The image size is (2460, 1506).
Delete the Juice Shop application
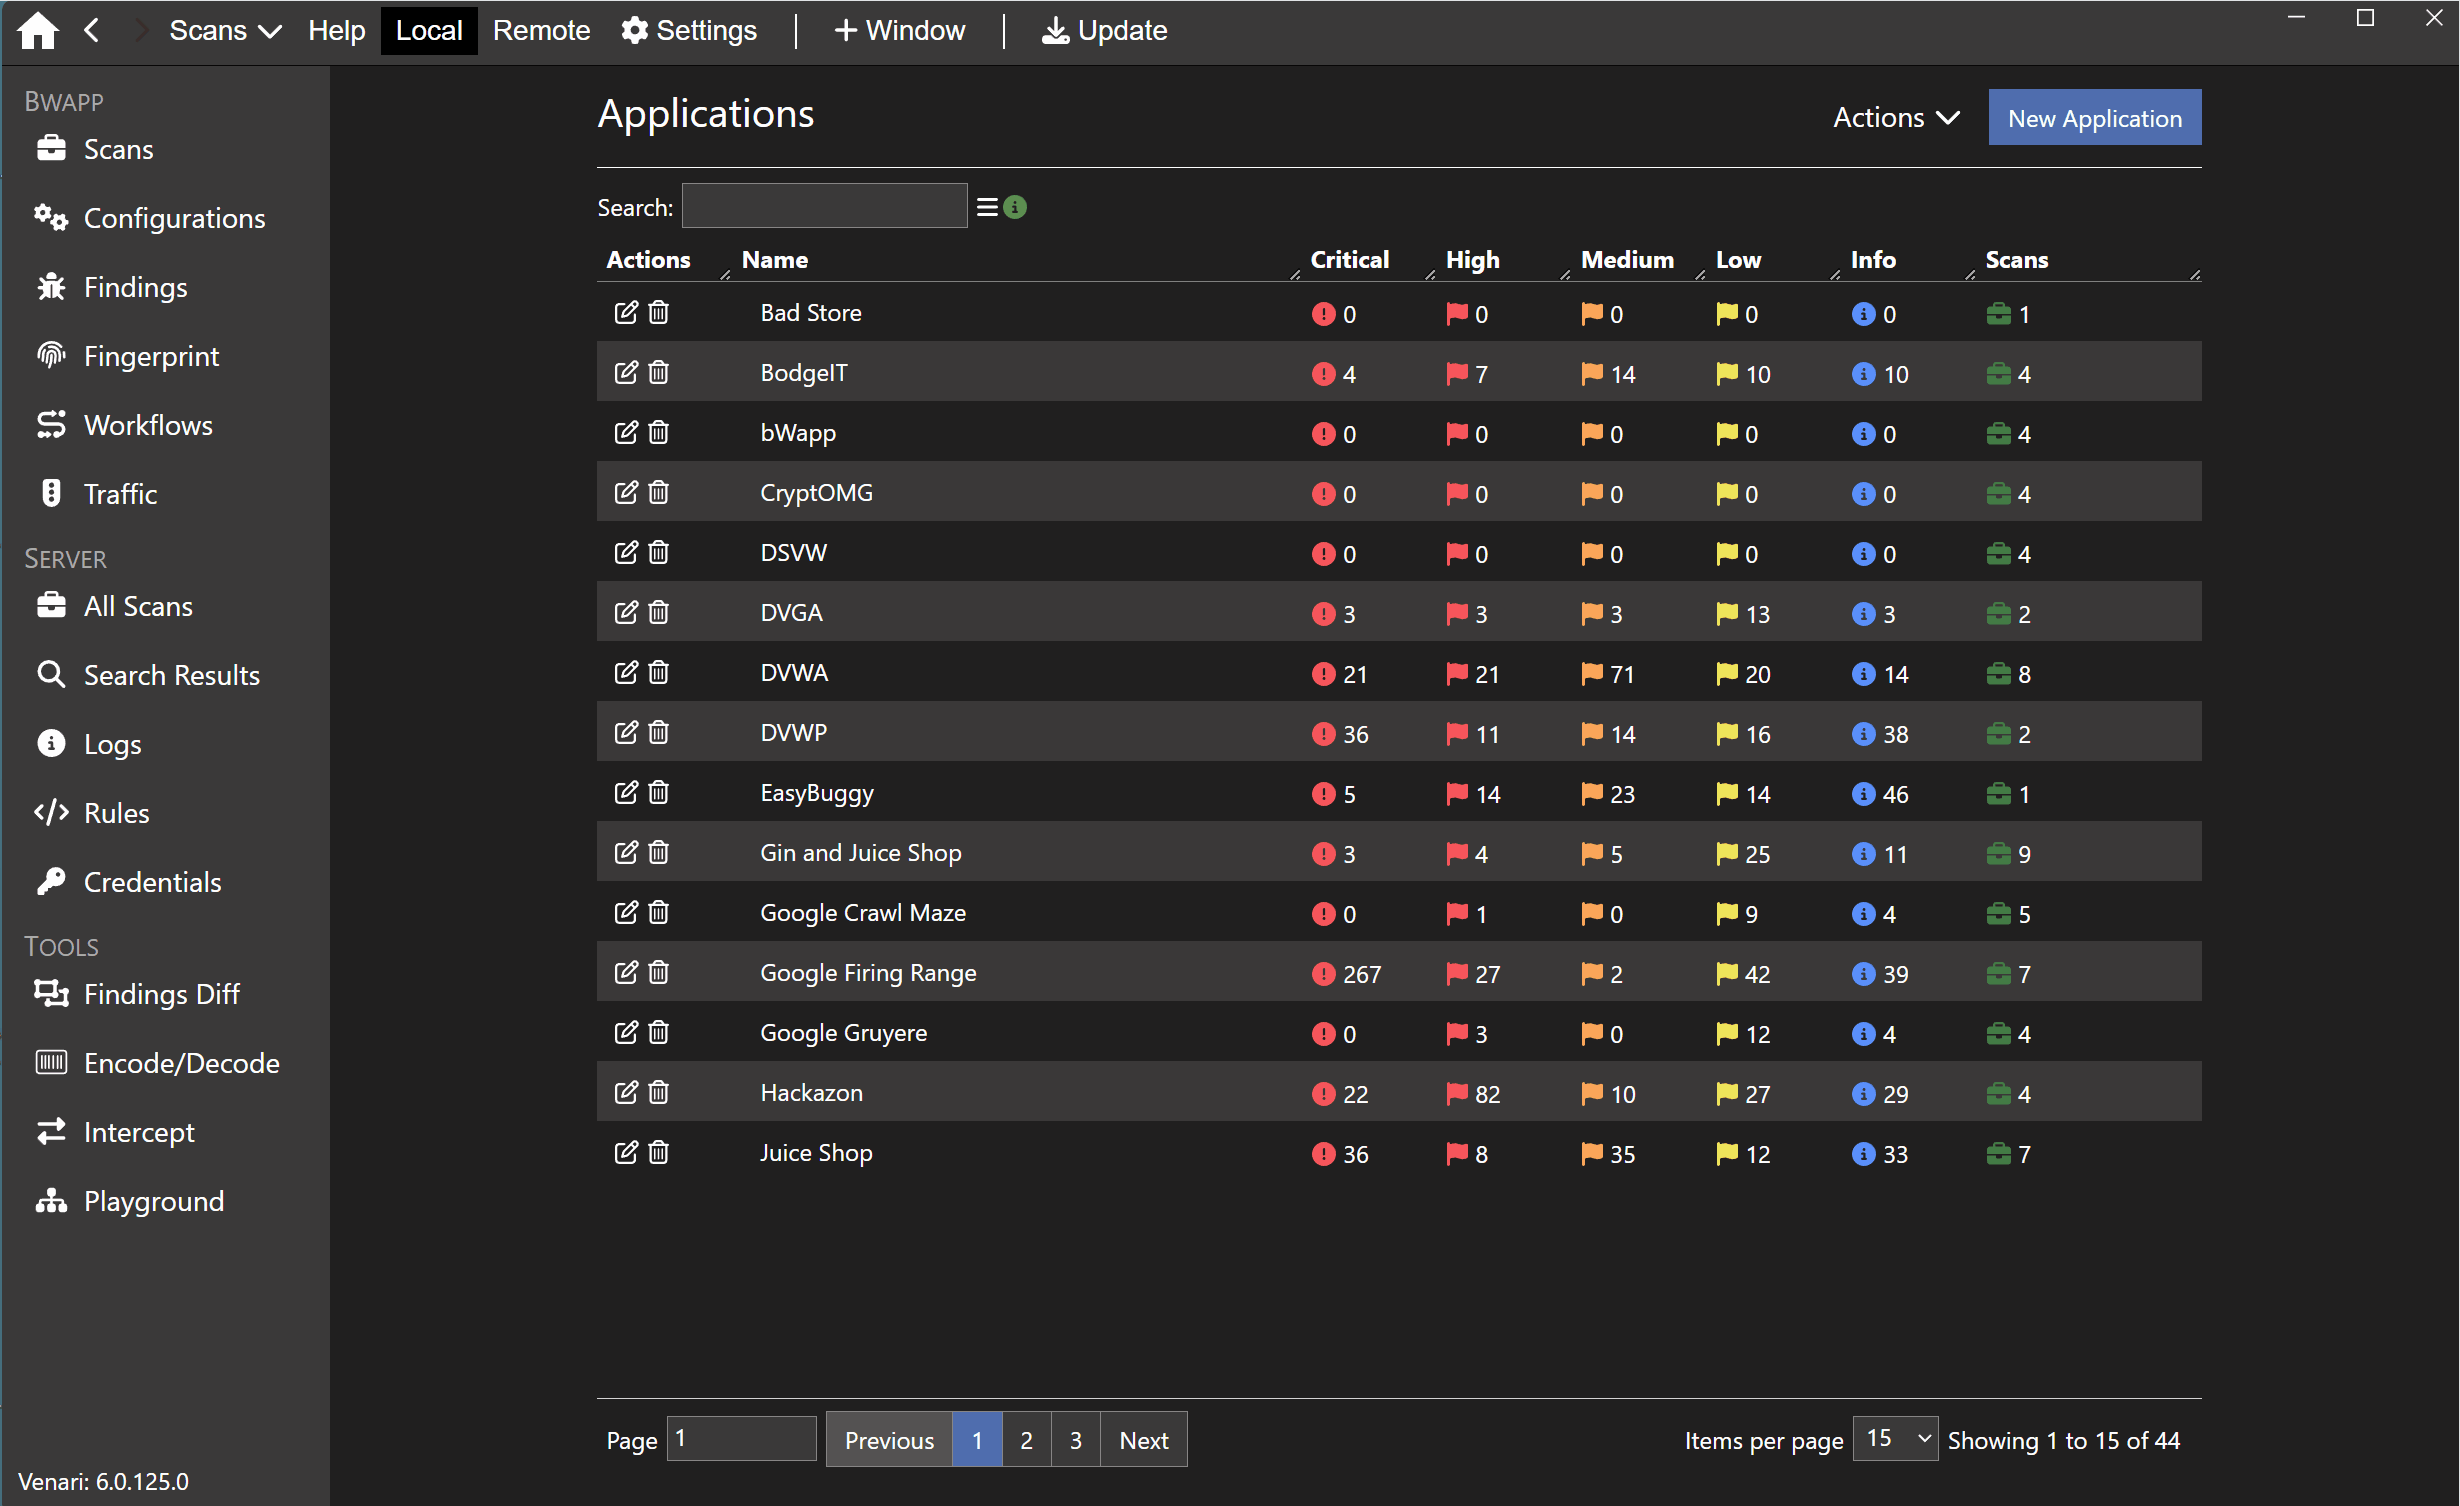pos(658,1153)
